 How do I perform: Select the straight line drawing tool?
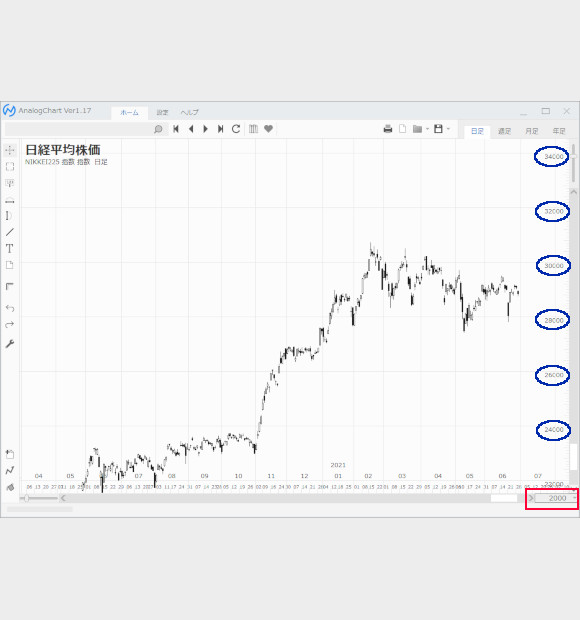tap(10, 232)
